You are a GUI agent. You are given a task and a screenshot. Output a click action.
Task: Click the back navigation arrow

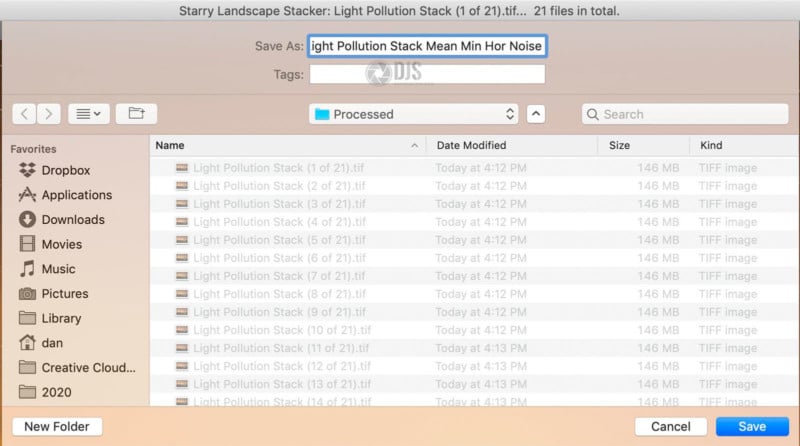(25, 114)
